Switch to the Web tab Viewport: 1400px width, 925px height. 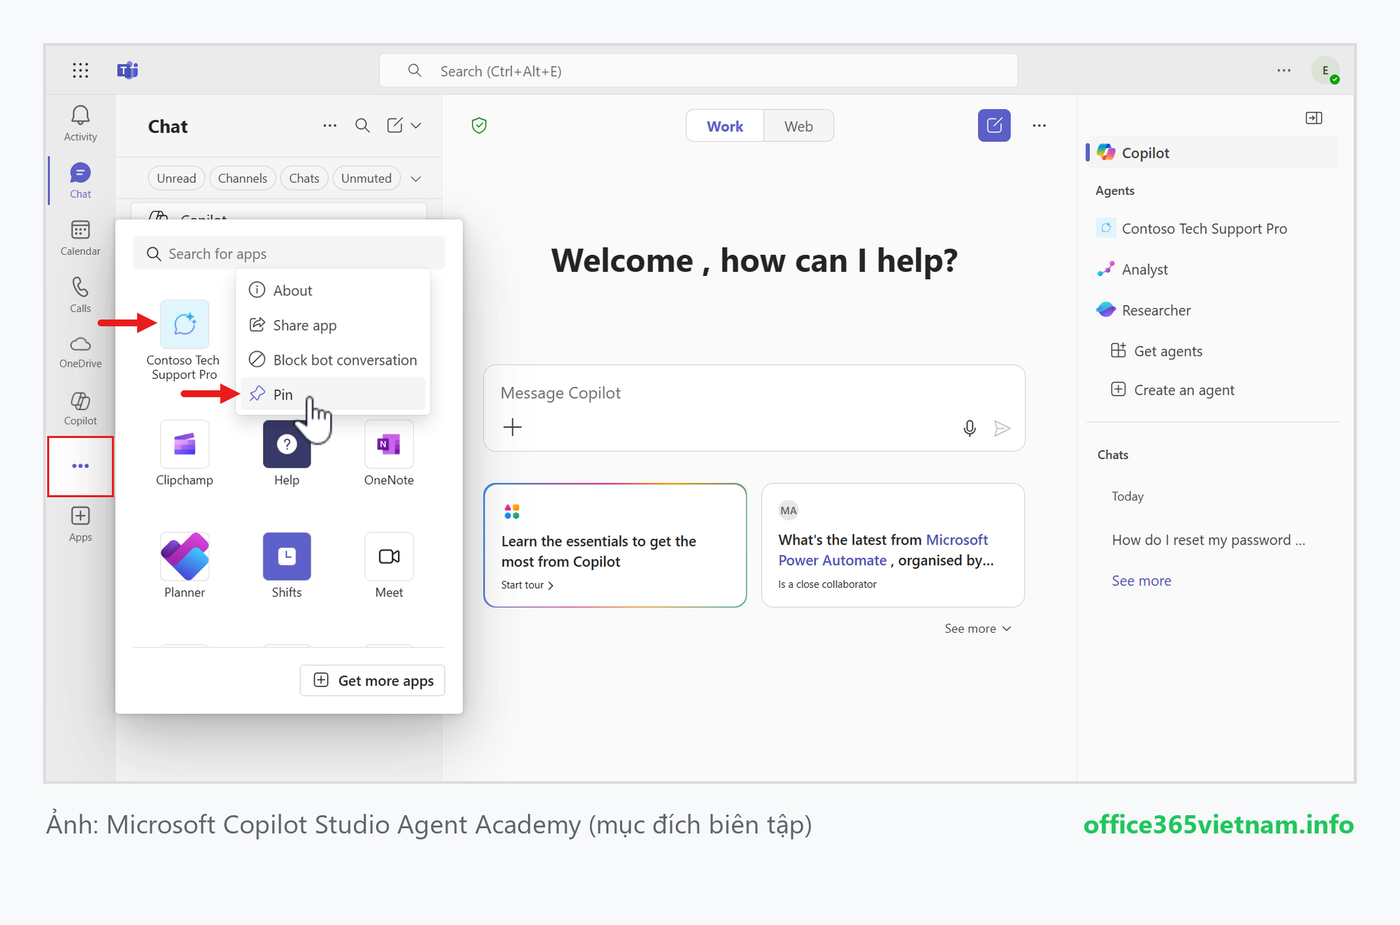798,126
